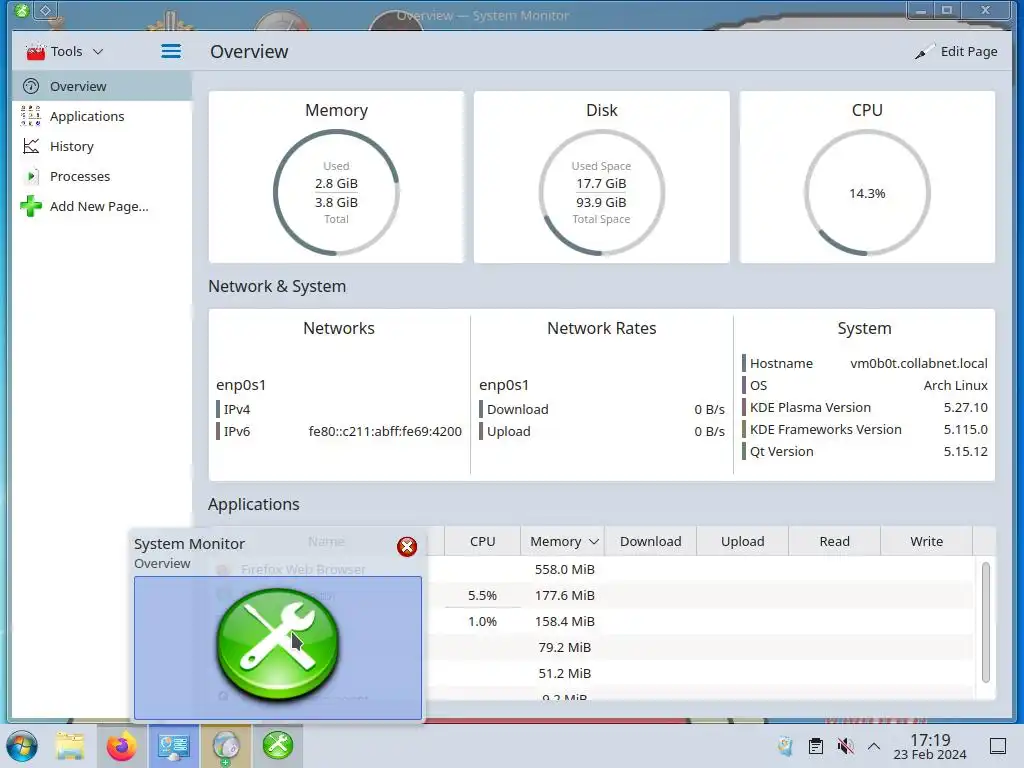Click the disc installer taskbar icon
The image size is (1024, 768).
tap(226, 746)
